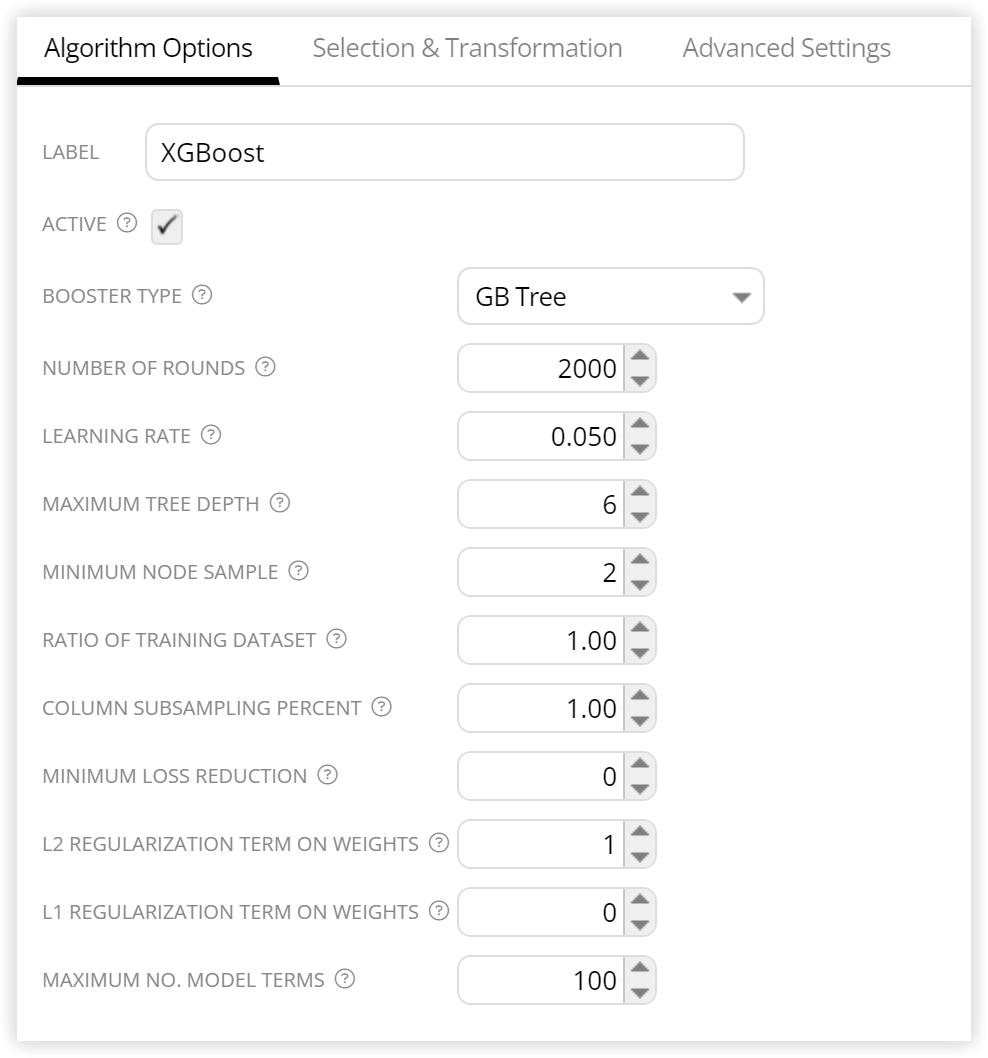Increase NUMBER OF ROUNDS with up arrow
This screenshot has width=988, height=1058.
pyautogui.click(x=640, y=356)
